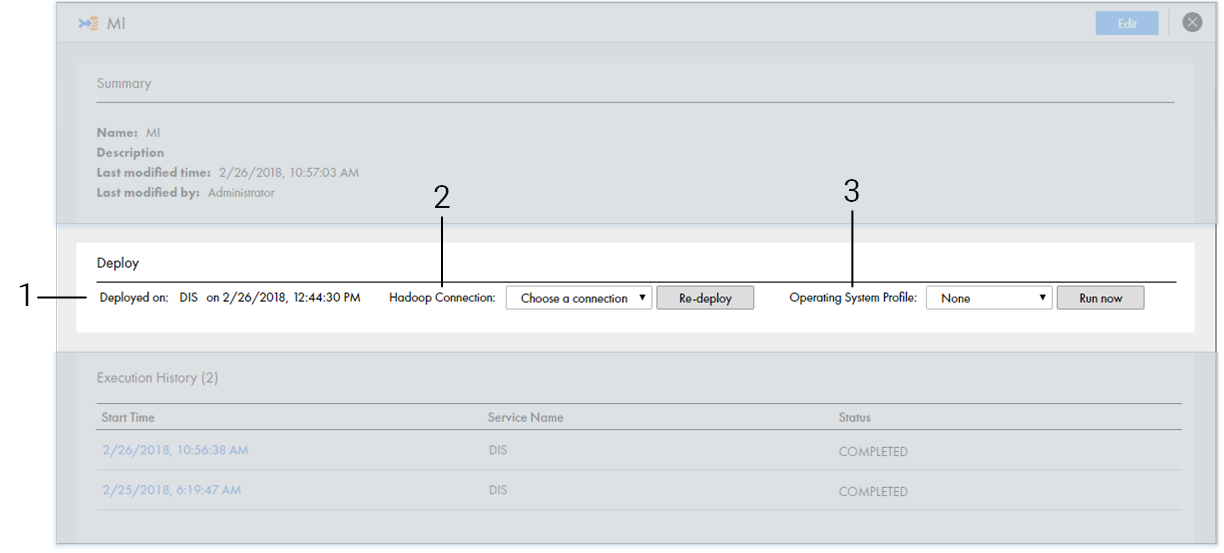Click the MI mass ingestion icon
The image size is (1224, 553).
pyautogui.click(x=88, y=23)
